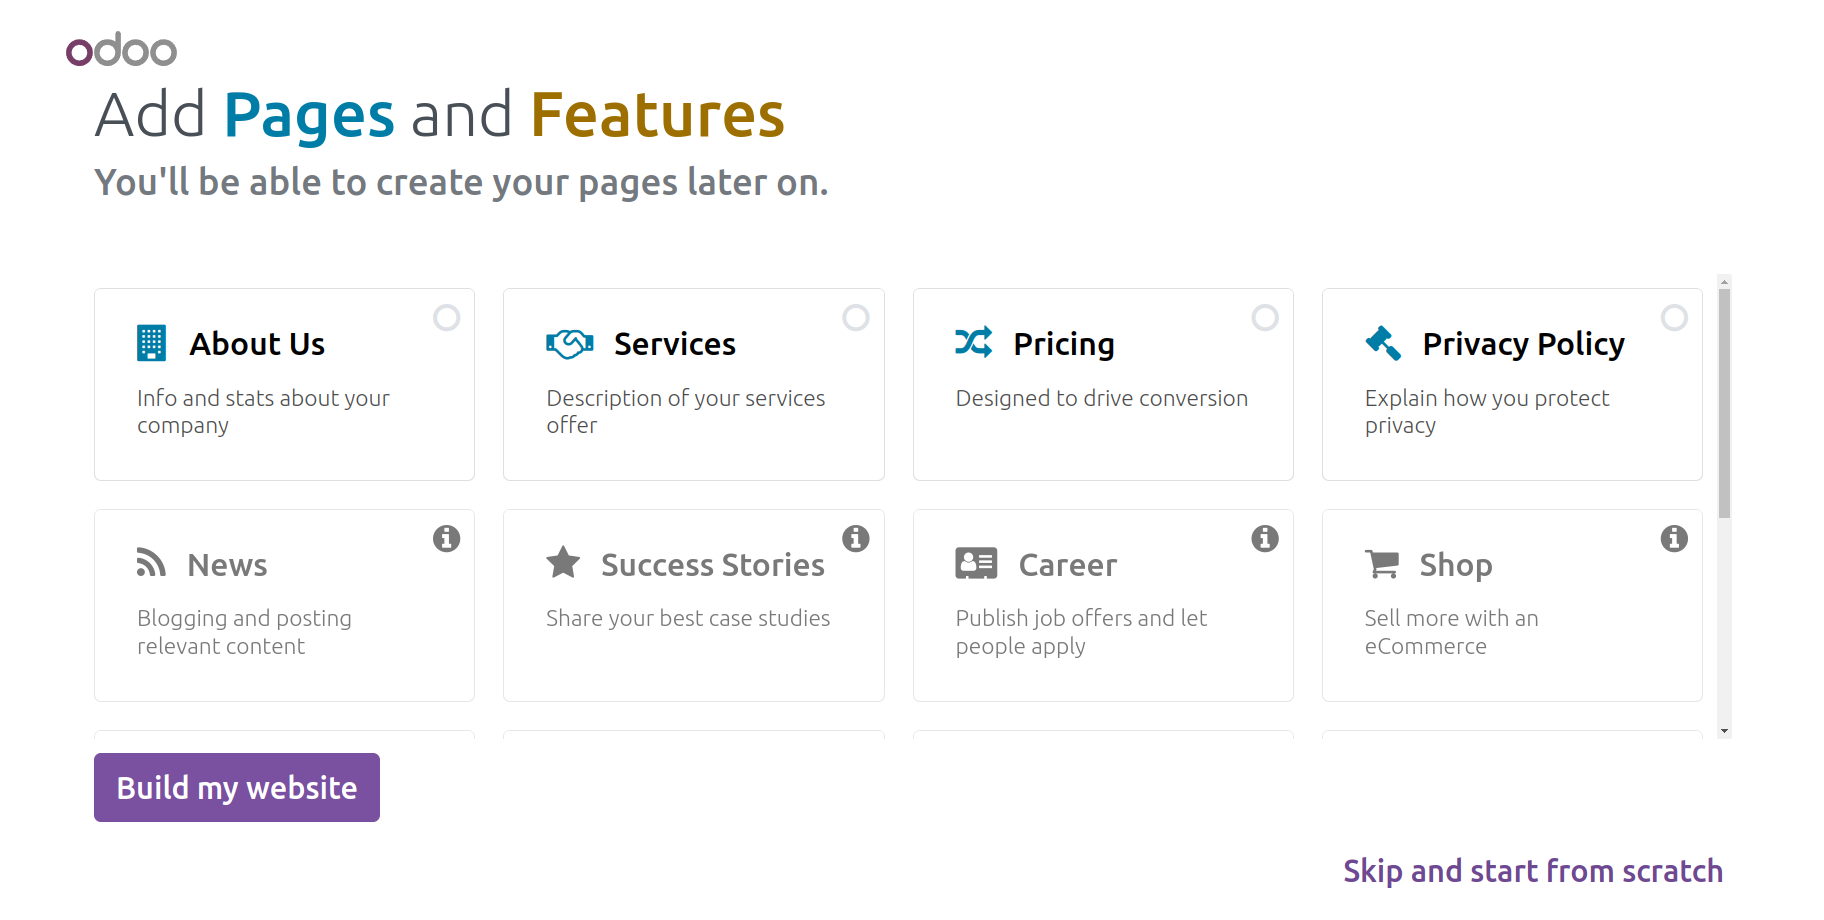
Task: Click the scroll down arrow of page list
Action: click(1725, 731)
